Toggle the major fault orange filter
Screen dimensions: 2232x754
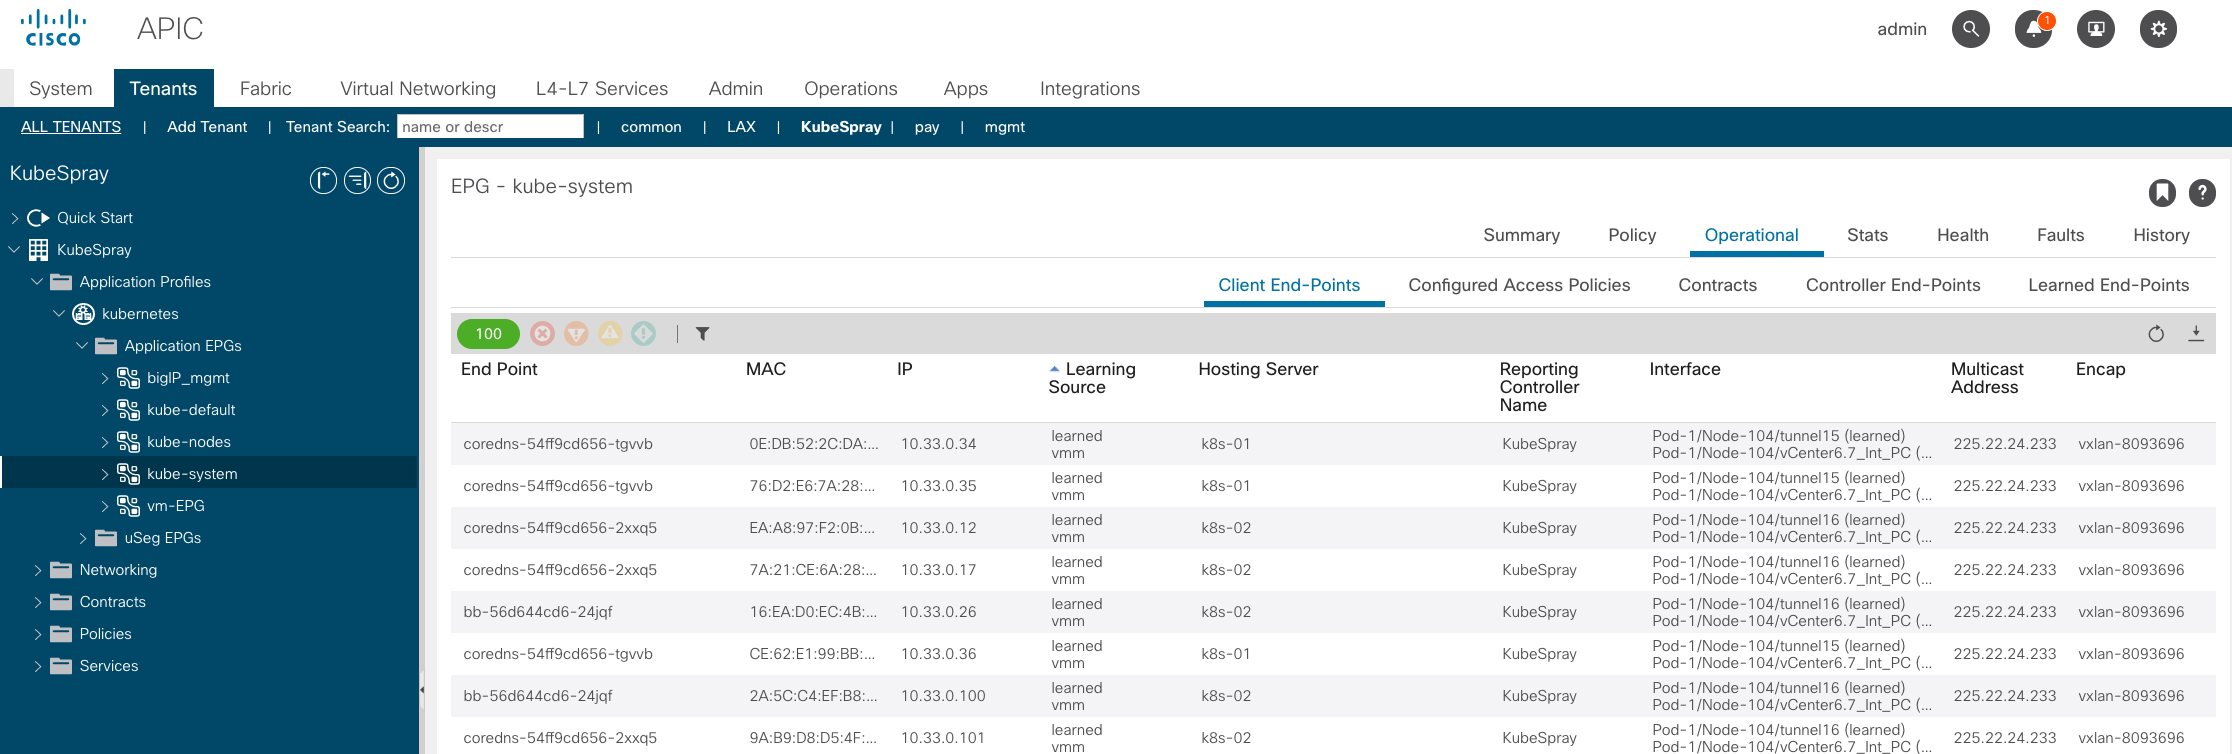[x=576, y=334]
